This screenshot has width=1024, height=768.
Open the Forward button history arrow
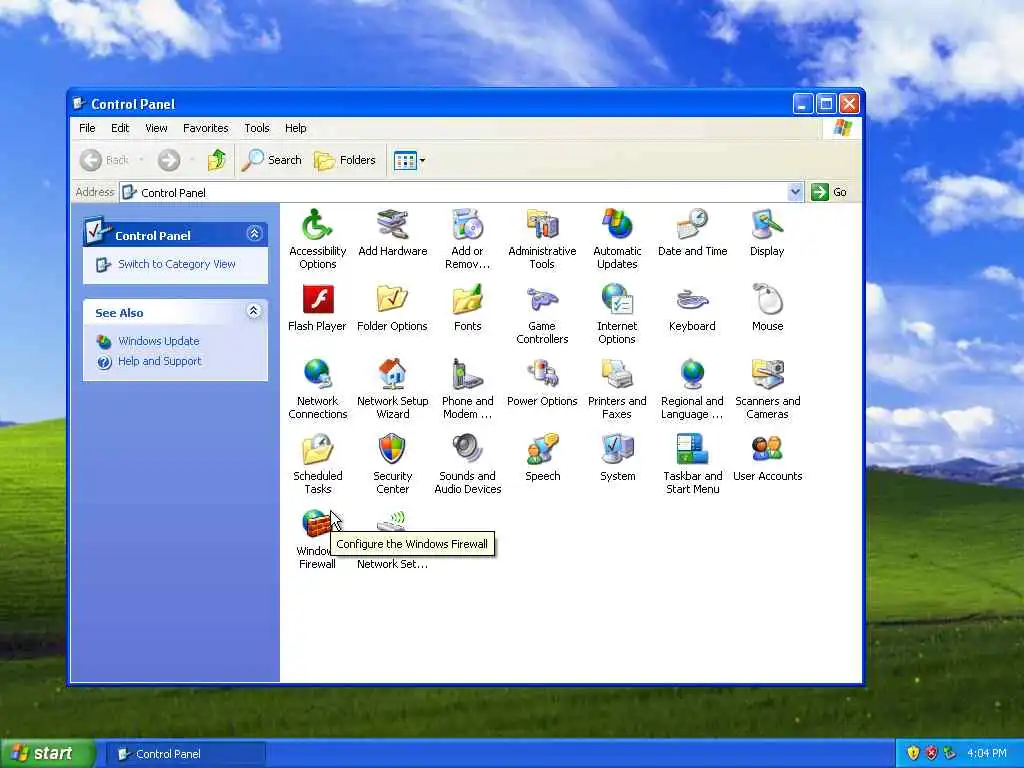click(x=192, y=160)
